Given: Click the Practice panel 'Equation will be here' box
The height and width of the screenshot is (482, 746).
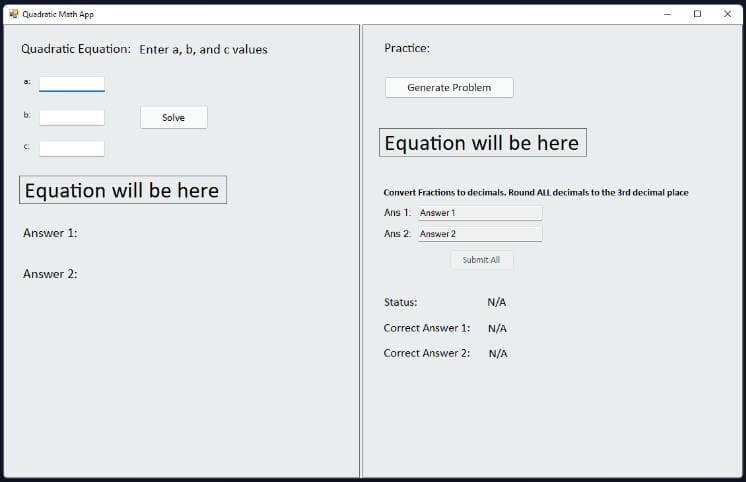Looking at the screenshot, I should 482,142.
